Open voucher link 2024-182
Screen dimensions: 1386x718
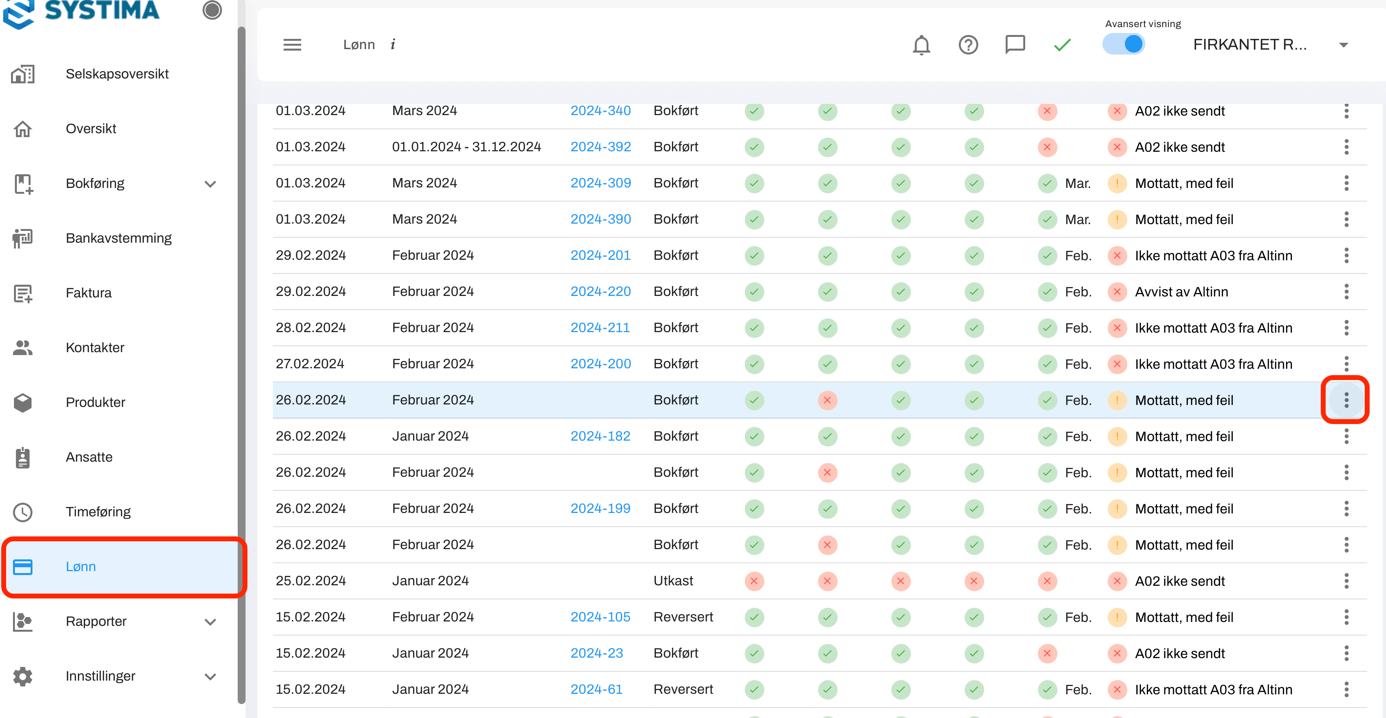coord(600,436)
